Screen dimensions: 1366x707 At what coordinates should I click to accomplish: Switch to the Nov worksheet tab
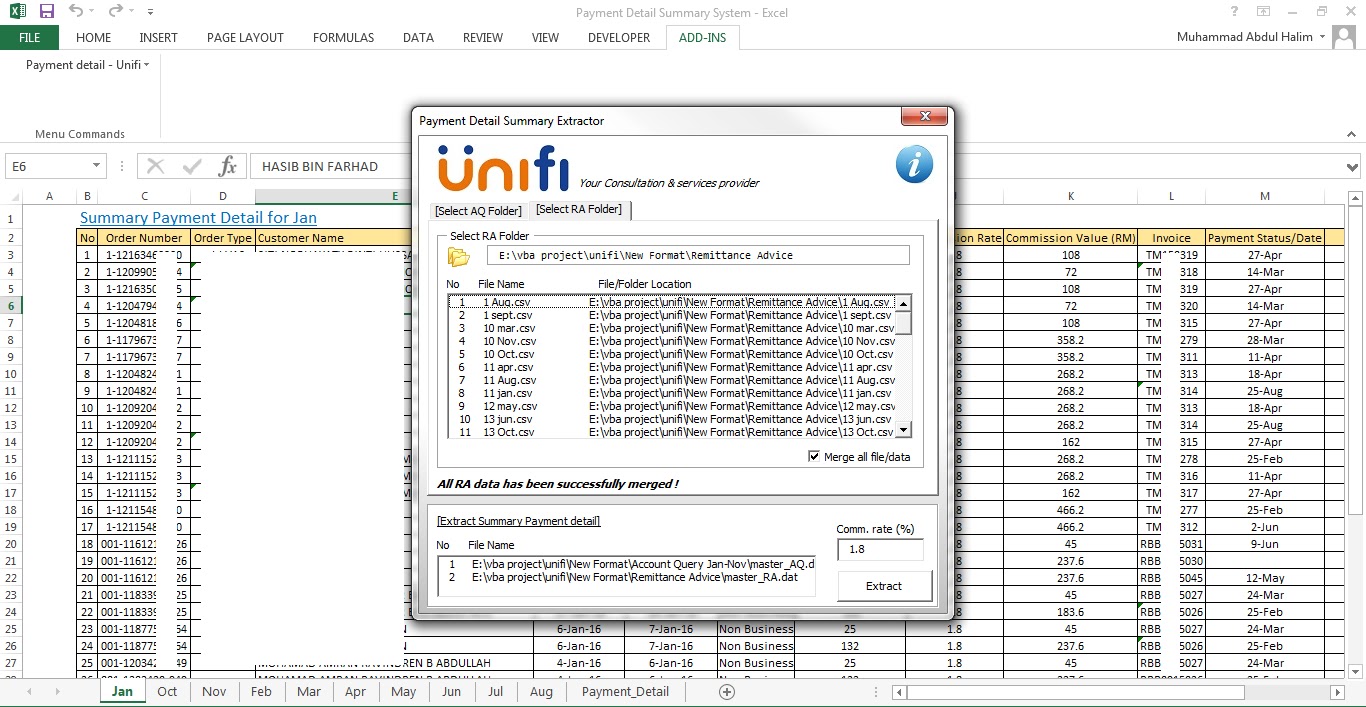[214, 692]
